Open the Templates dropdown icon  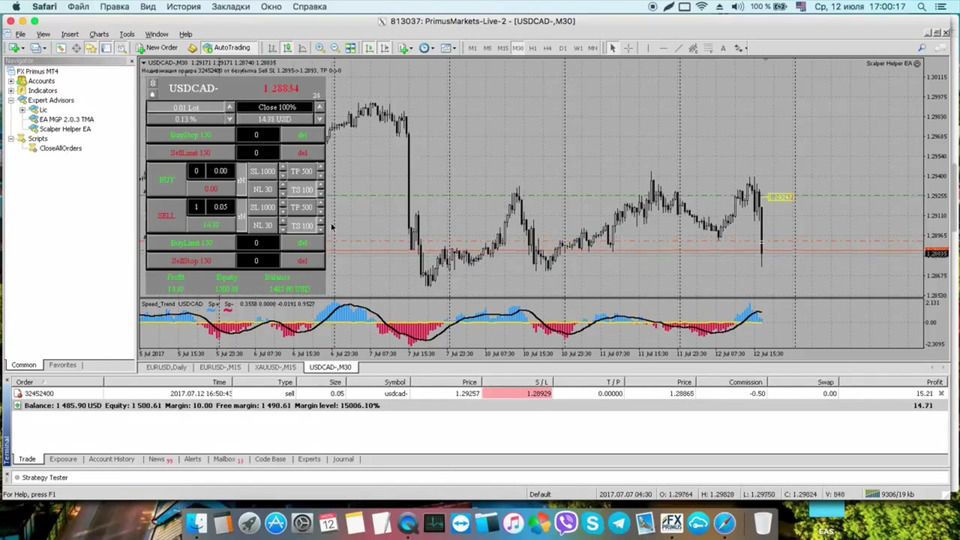pyautogui.click(x=448, y=48)
